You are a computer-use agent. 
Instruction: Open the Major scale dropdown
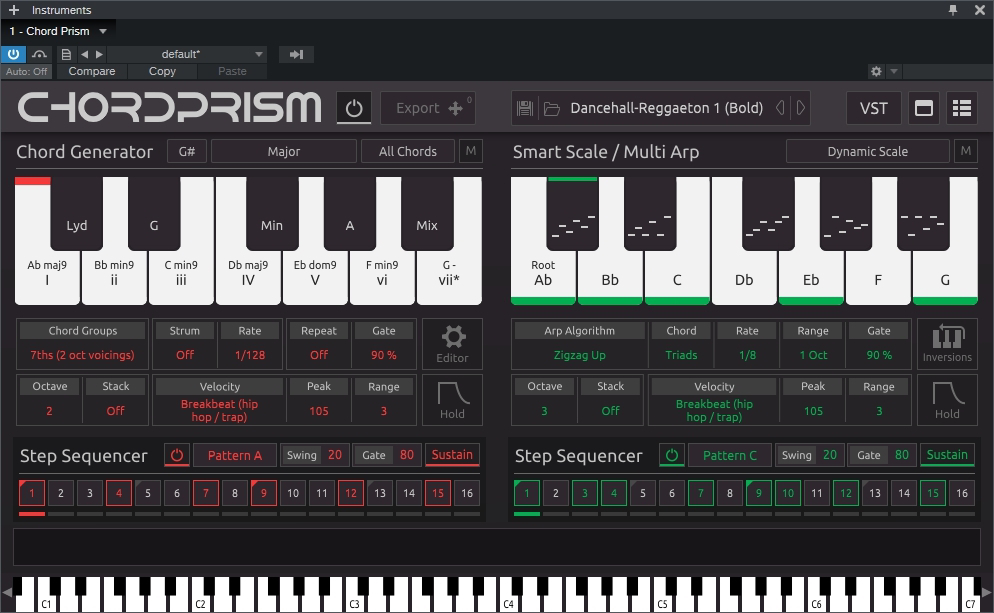pos(283,152)
